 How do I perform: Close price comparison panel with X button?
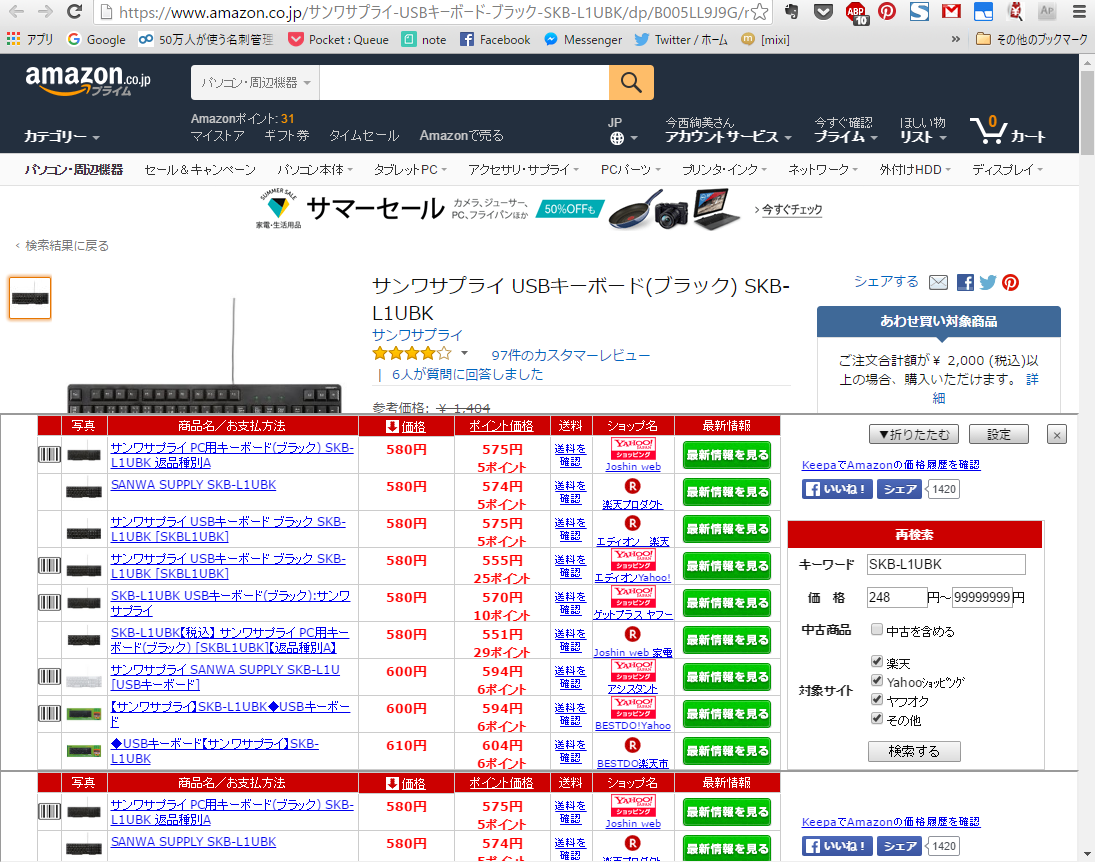(1058, 434)
